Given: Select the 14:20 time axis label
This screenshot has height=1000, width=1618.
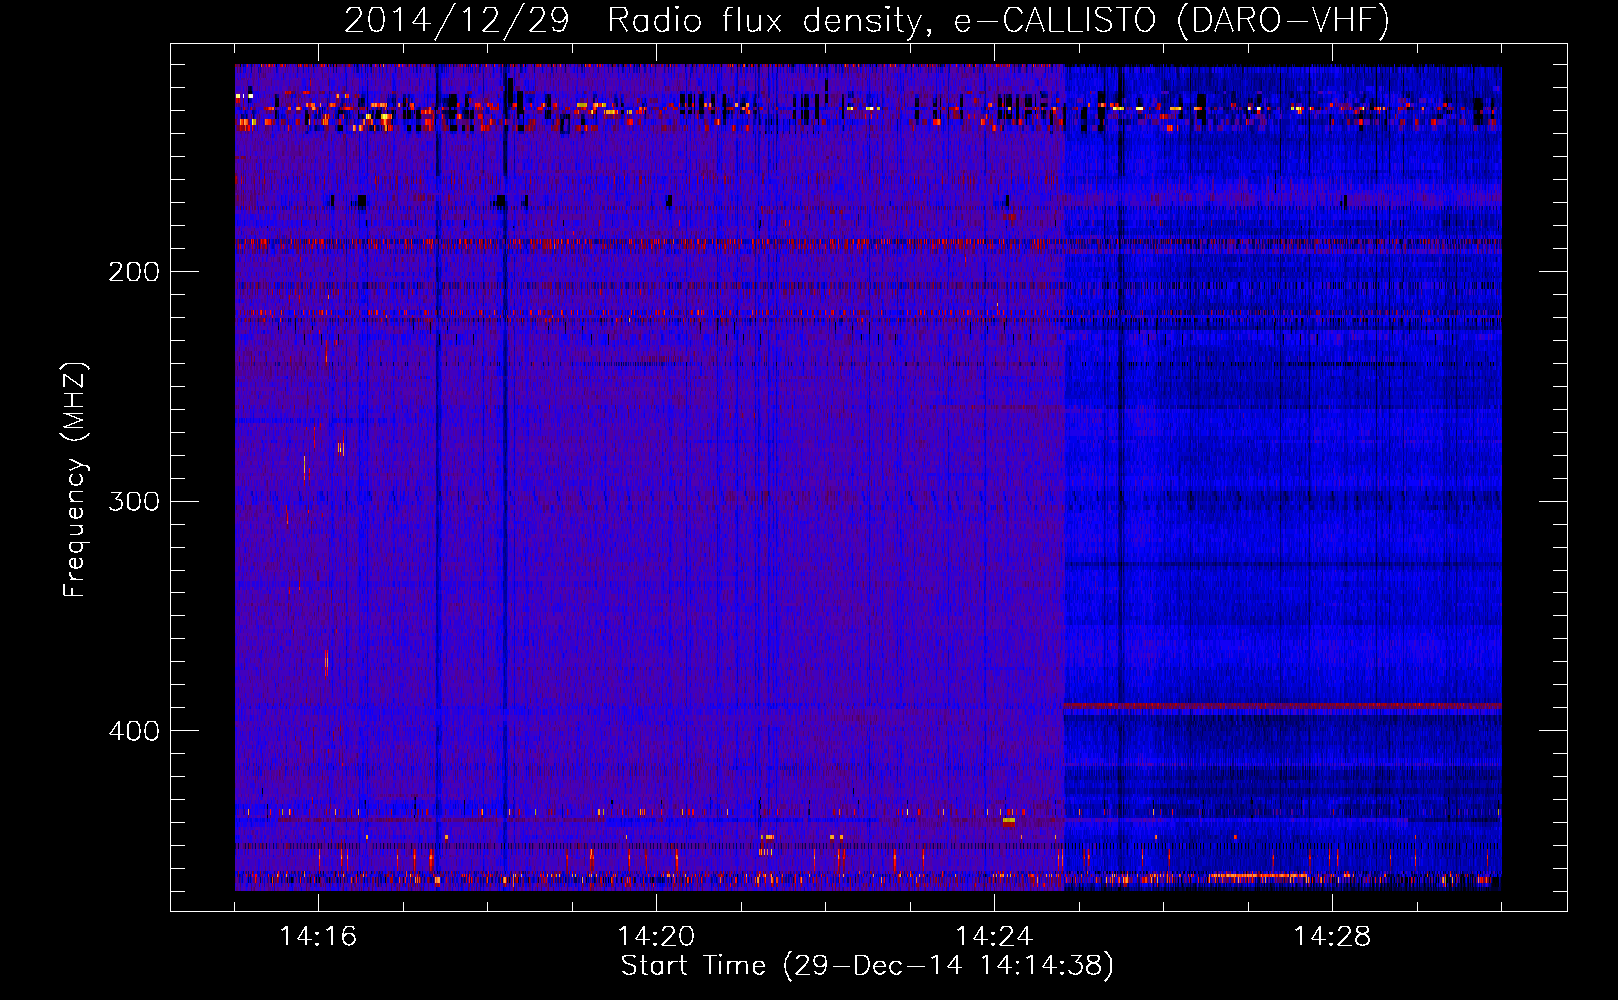Looking at the screenshot, I should point(656,937).
